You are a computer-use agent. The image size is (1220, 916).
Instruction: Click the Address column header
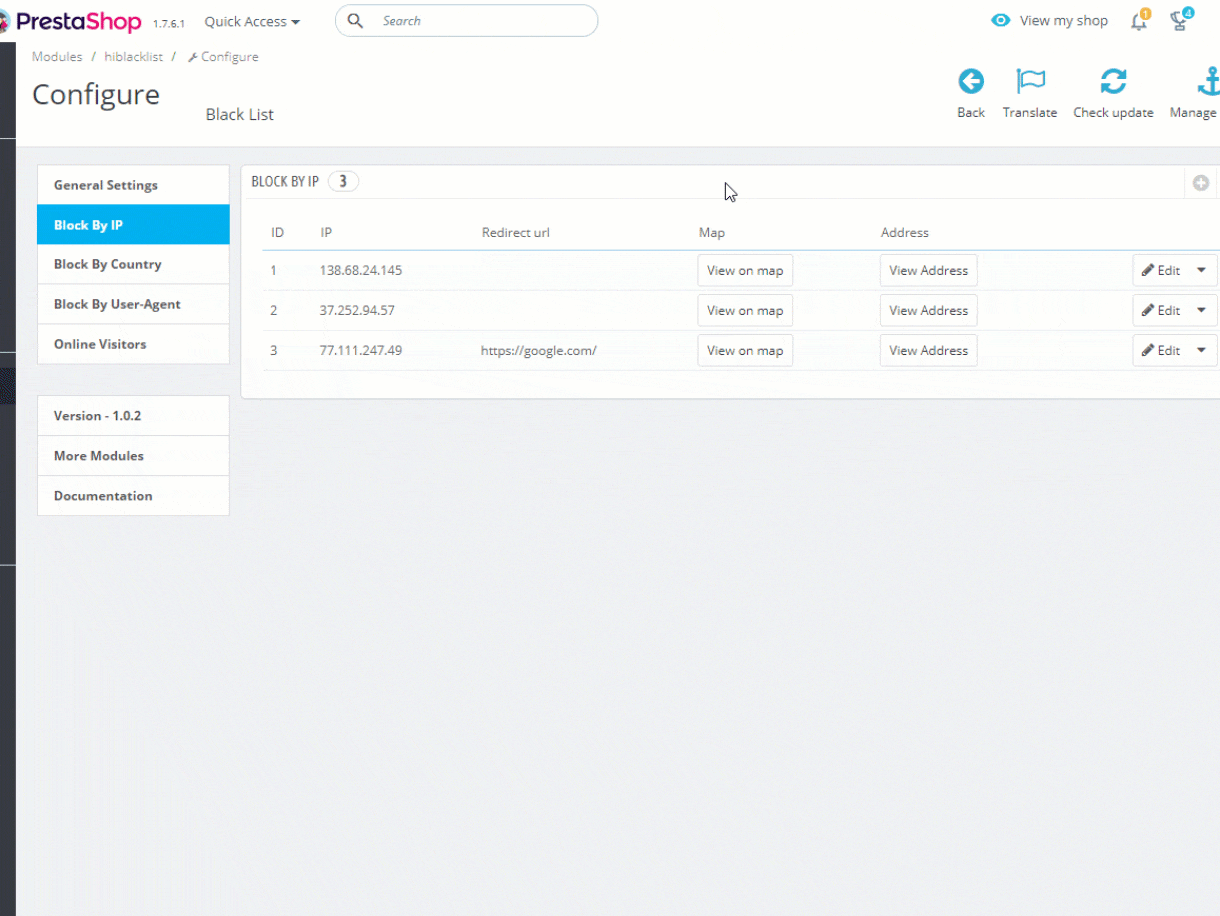pyautogui.click(x=905, y=233)
